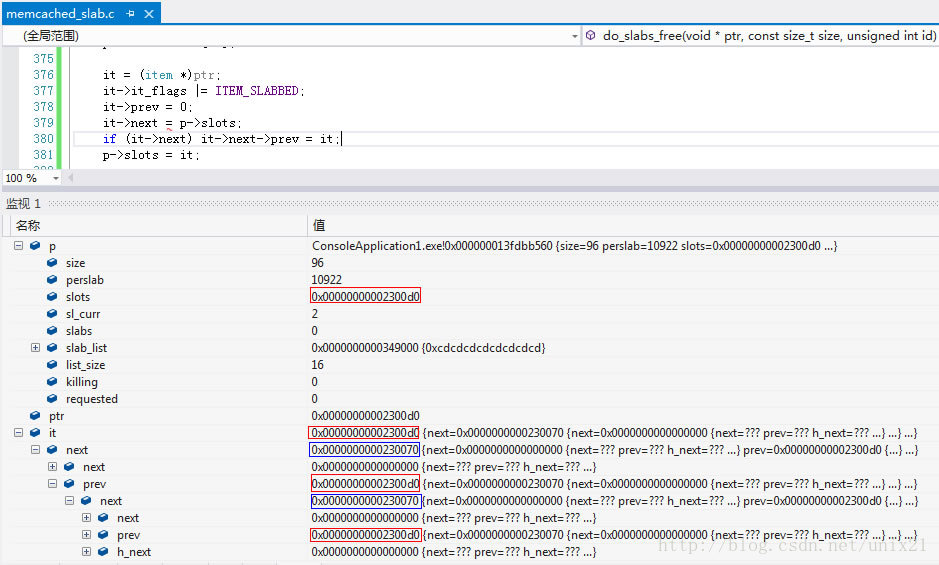Open the 100 % zoom dropdown
Viewport: 939px width, 565px height.
point(56,178)
